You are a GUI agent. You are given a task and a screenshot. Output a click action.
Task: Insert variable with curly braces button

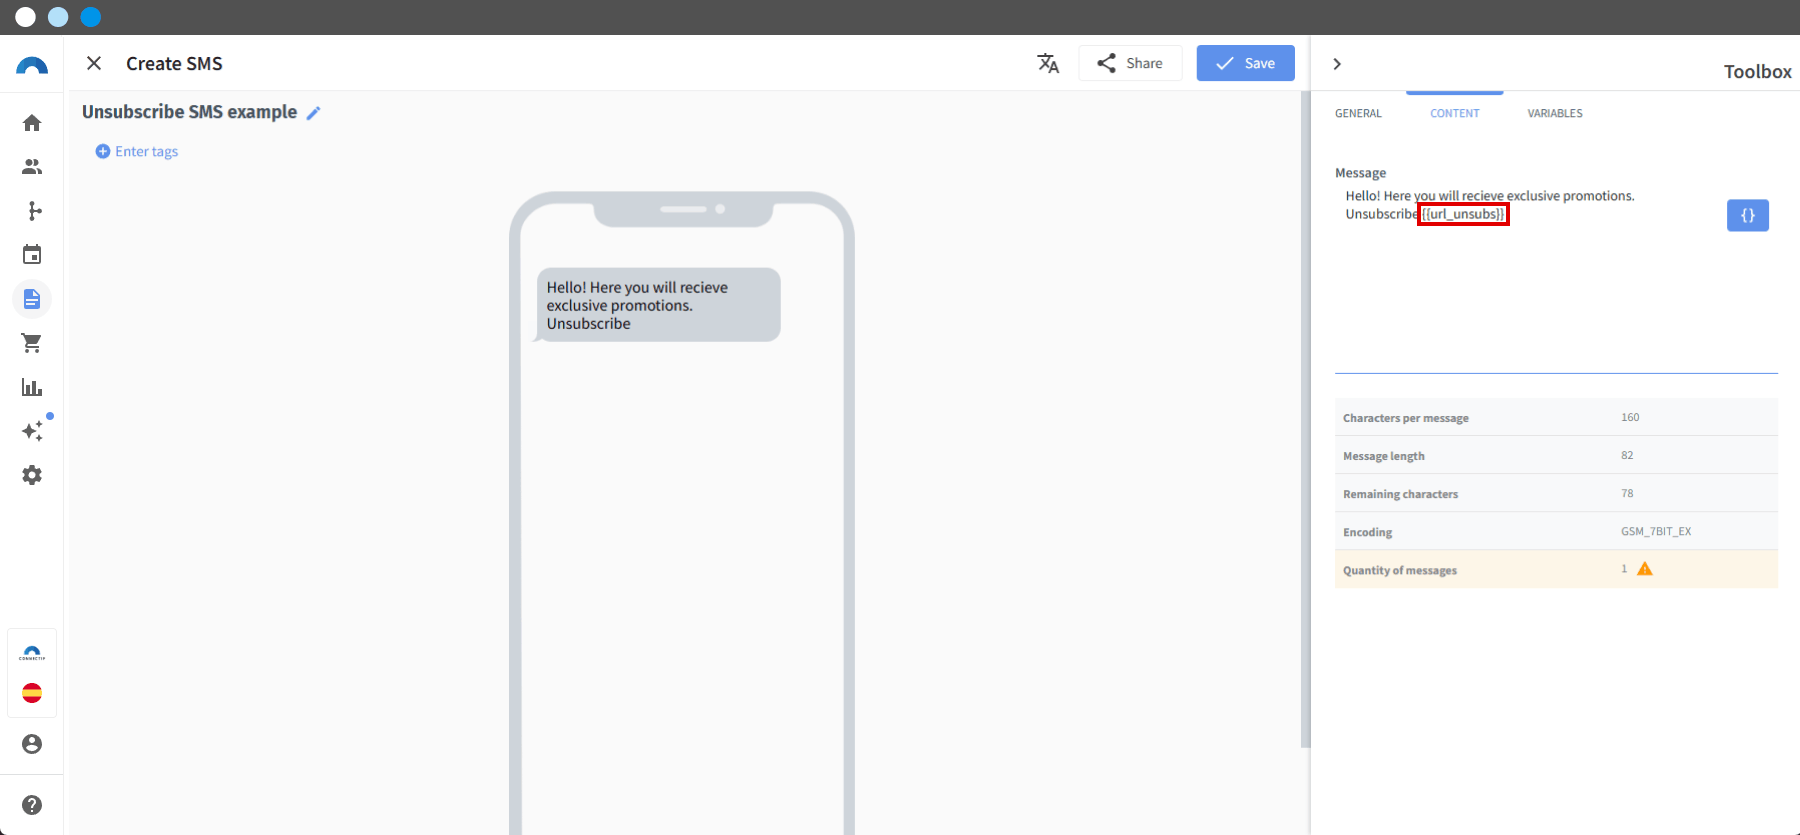1748,215
